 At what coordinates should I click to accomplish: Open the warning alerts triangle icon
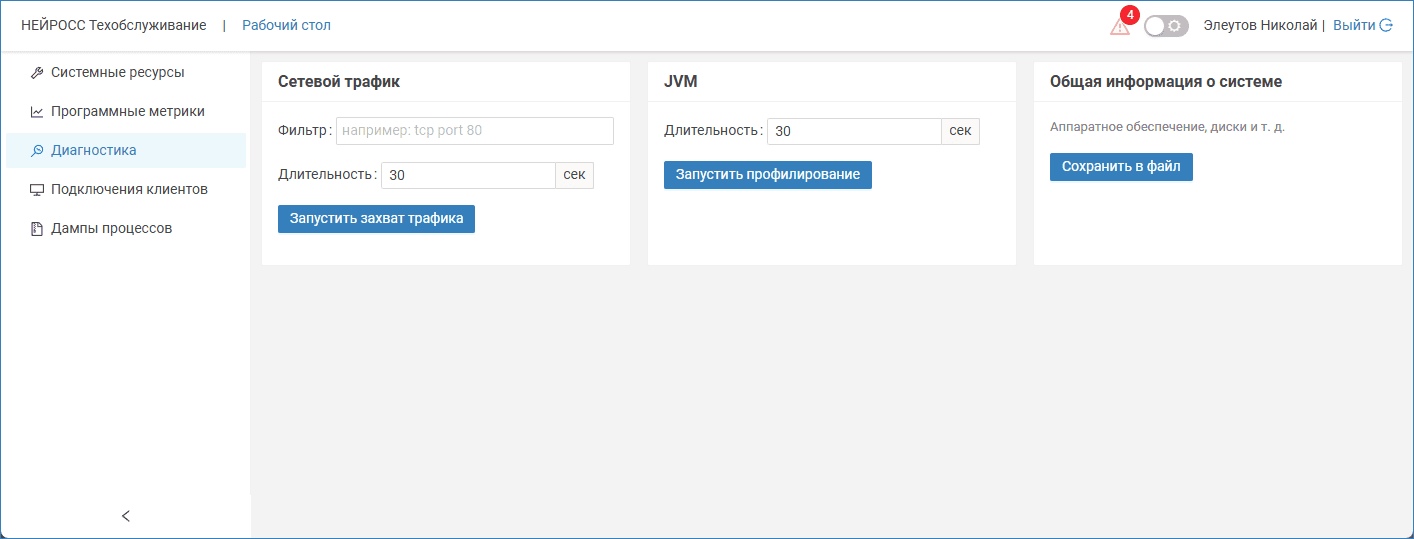pyautogui.click(x=1119, y=27)
